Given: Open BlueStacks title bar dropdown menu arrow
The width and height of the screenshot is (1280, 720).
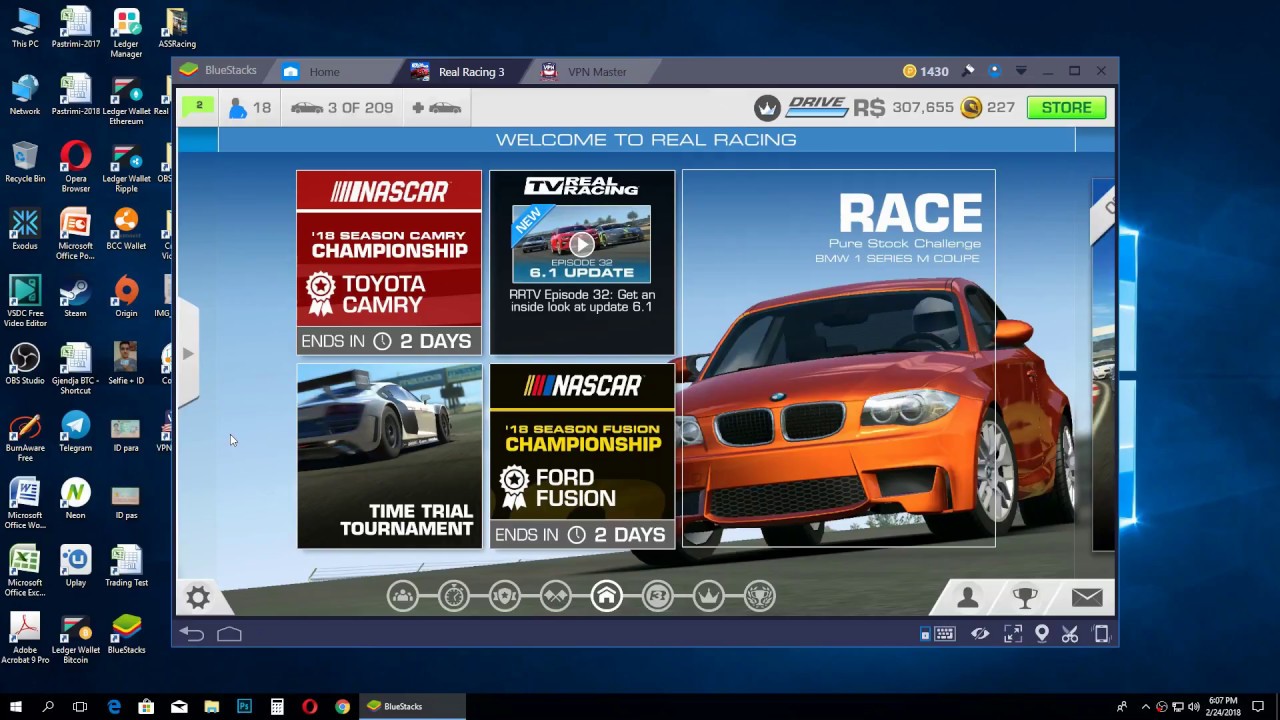Looking at the screenshot, I should tap(1021, 71).
